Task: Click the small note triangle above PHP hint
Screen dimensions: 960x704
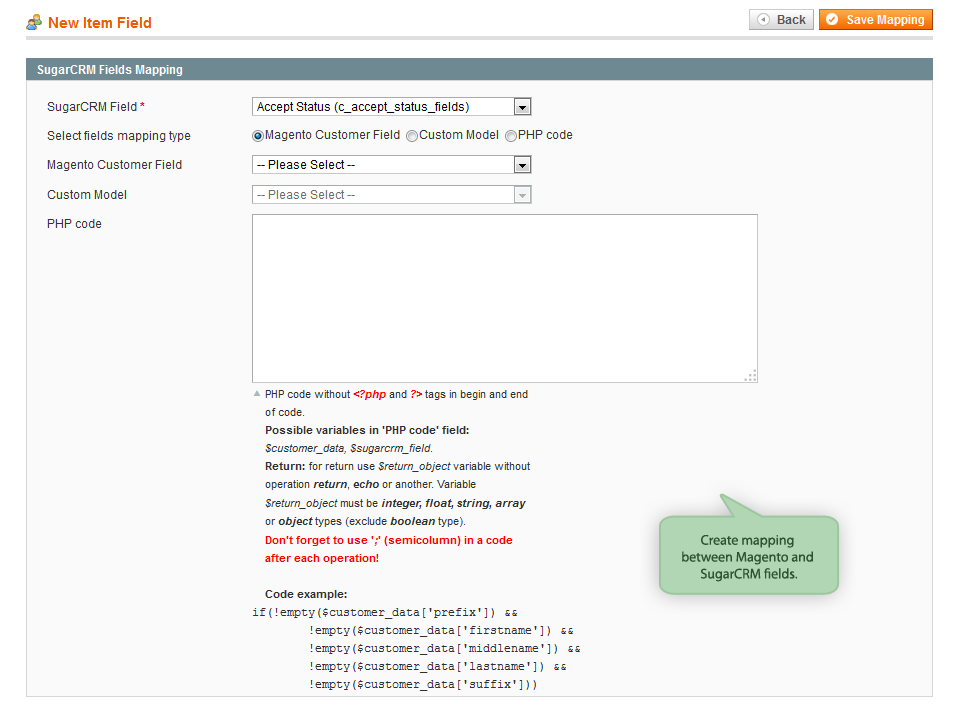Action: [x=257, y=394]
